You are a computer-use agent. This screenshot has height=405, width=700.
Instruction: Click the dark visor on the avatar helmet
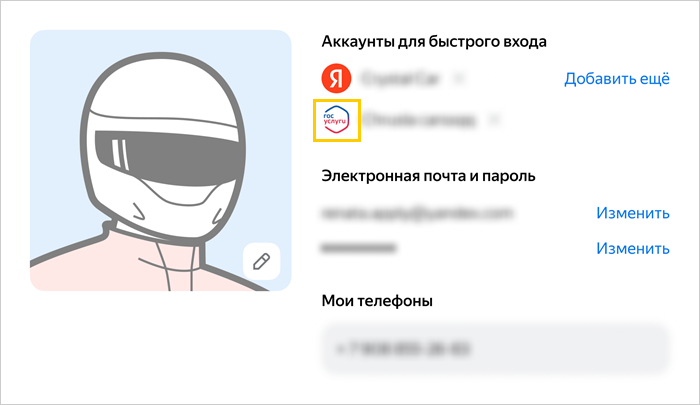(x=171, y=157)
